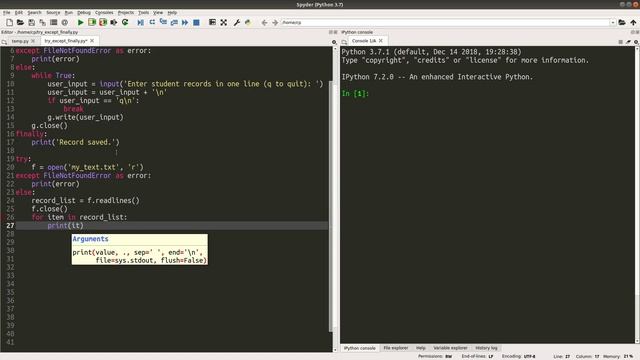
Task: Re-run last script icon
Action: 125,22
